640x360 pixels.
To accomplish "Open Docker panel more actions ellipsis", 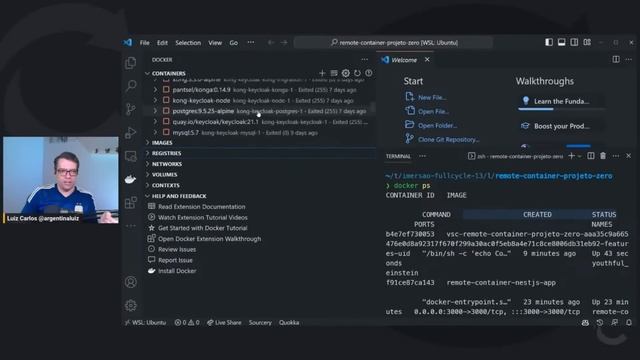I will tap(364, 60).
